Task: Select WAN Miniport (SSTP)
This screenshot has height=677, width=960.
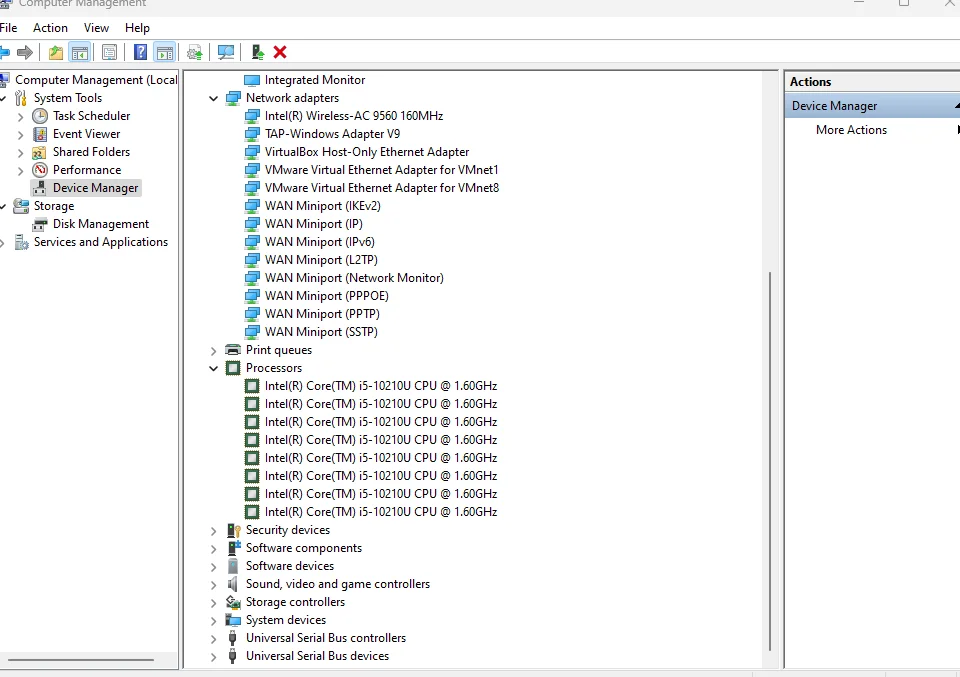Action: point(321,332)
